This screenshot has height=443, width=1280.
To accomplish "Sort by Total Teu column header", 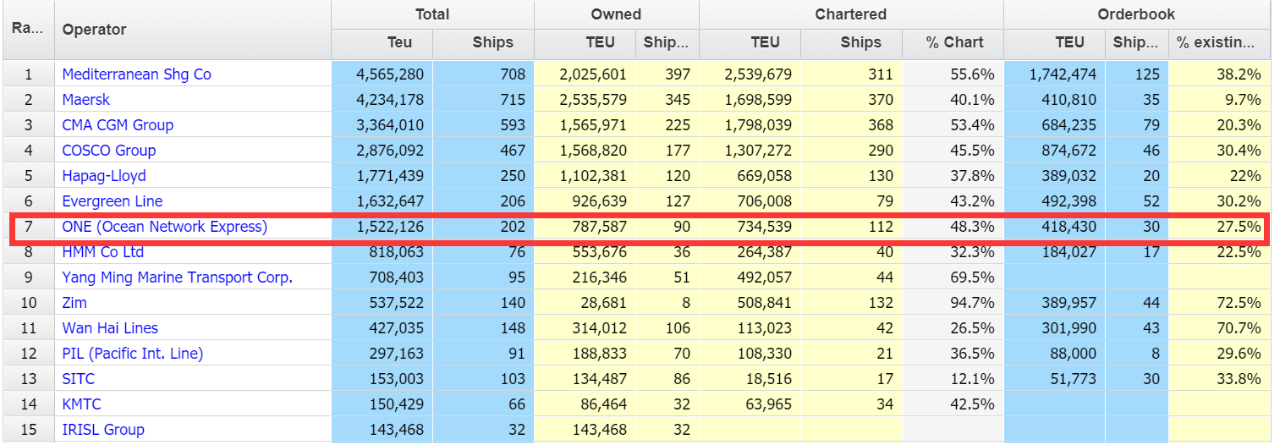I will click(400, 42).
